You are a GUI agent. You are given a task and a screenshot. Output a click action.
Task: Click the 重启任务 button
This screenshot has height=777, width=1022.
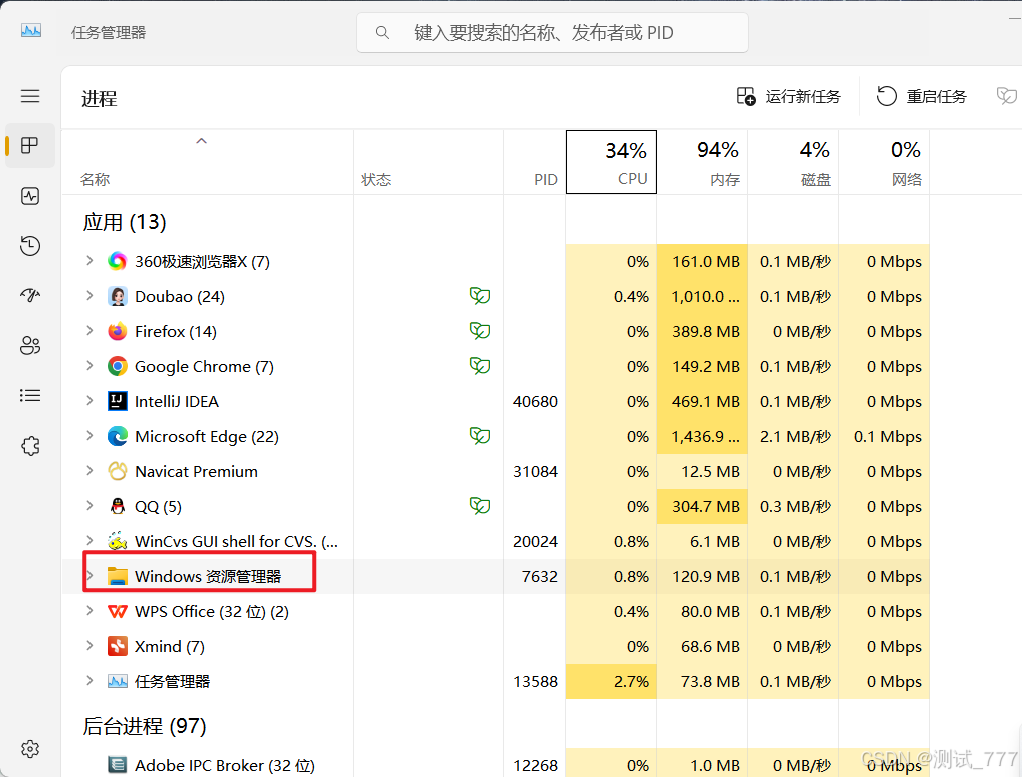pos(922,96)
